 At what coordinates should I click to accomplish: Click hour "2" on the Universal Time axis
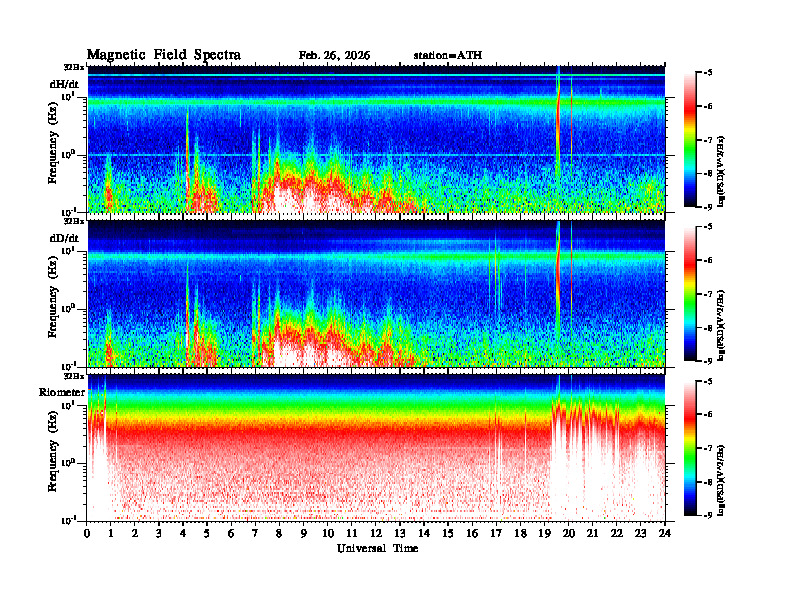tap(135, 534)
